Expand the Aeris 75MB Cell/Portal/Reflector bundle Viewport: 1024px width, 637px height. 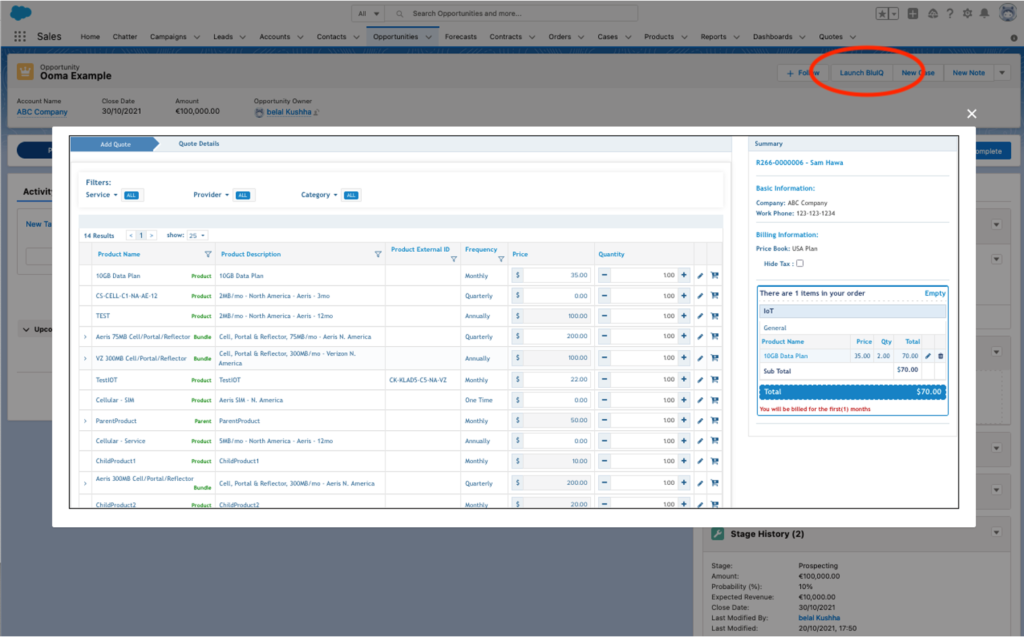pyautogui.click(x=87, y=337)
